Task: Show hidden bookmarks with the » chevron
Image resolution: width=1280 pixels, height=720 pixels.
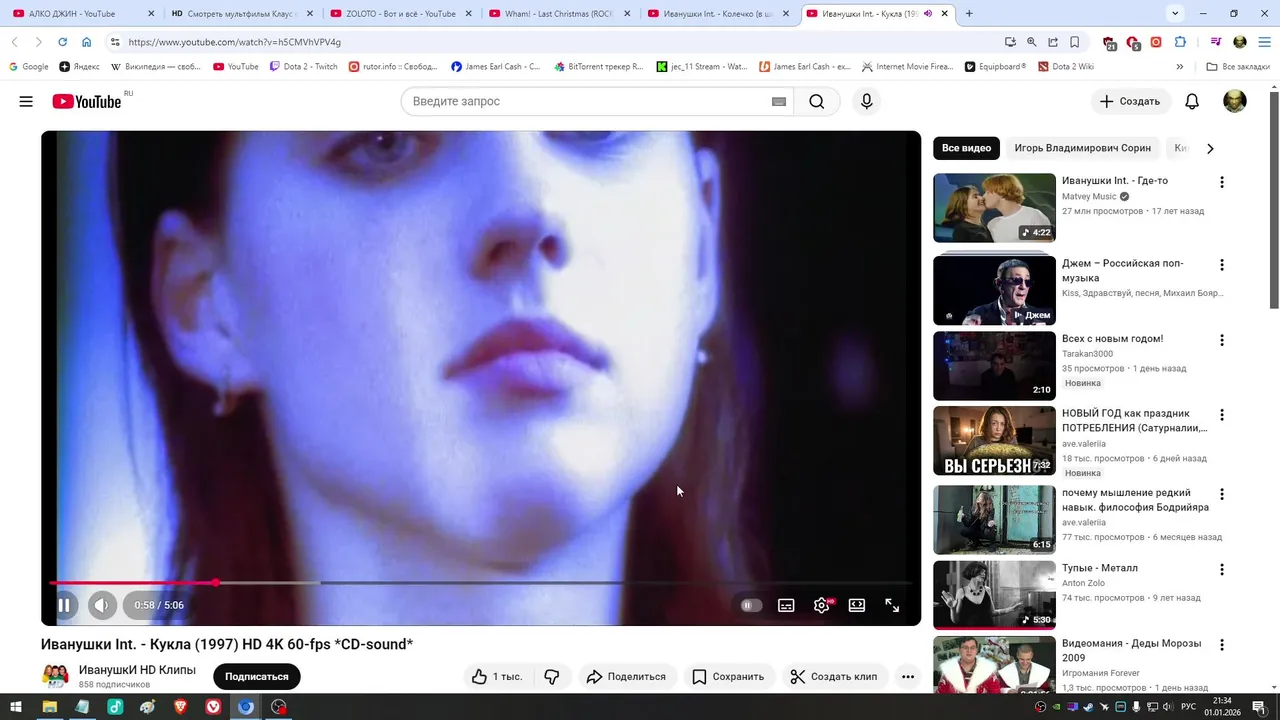Action: click(1180, 66)
